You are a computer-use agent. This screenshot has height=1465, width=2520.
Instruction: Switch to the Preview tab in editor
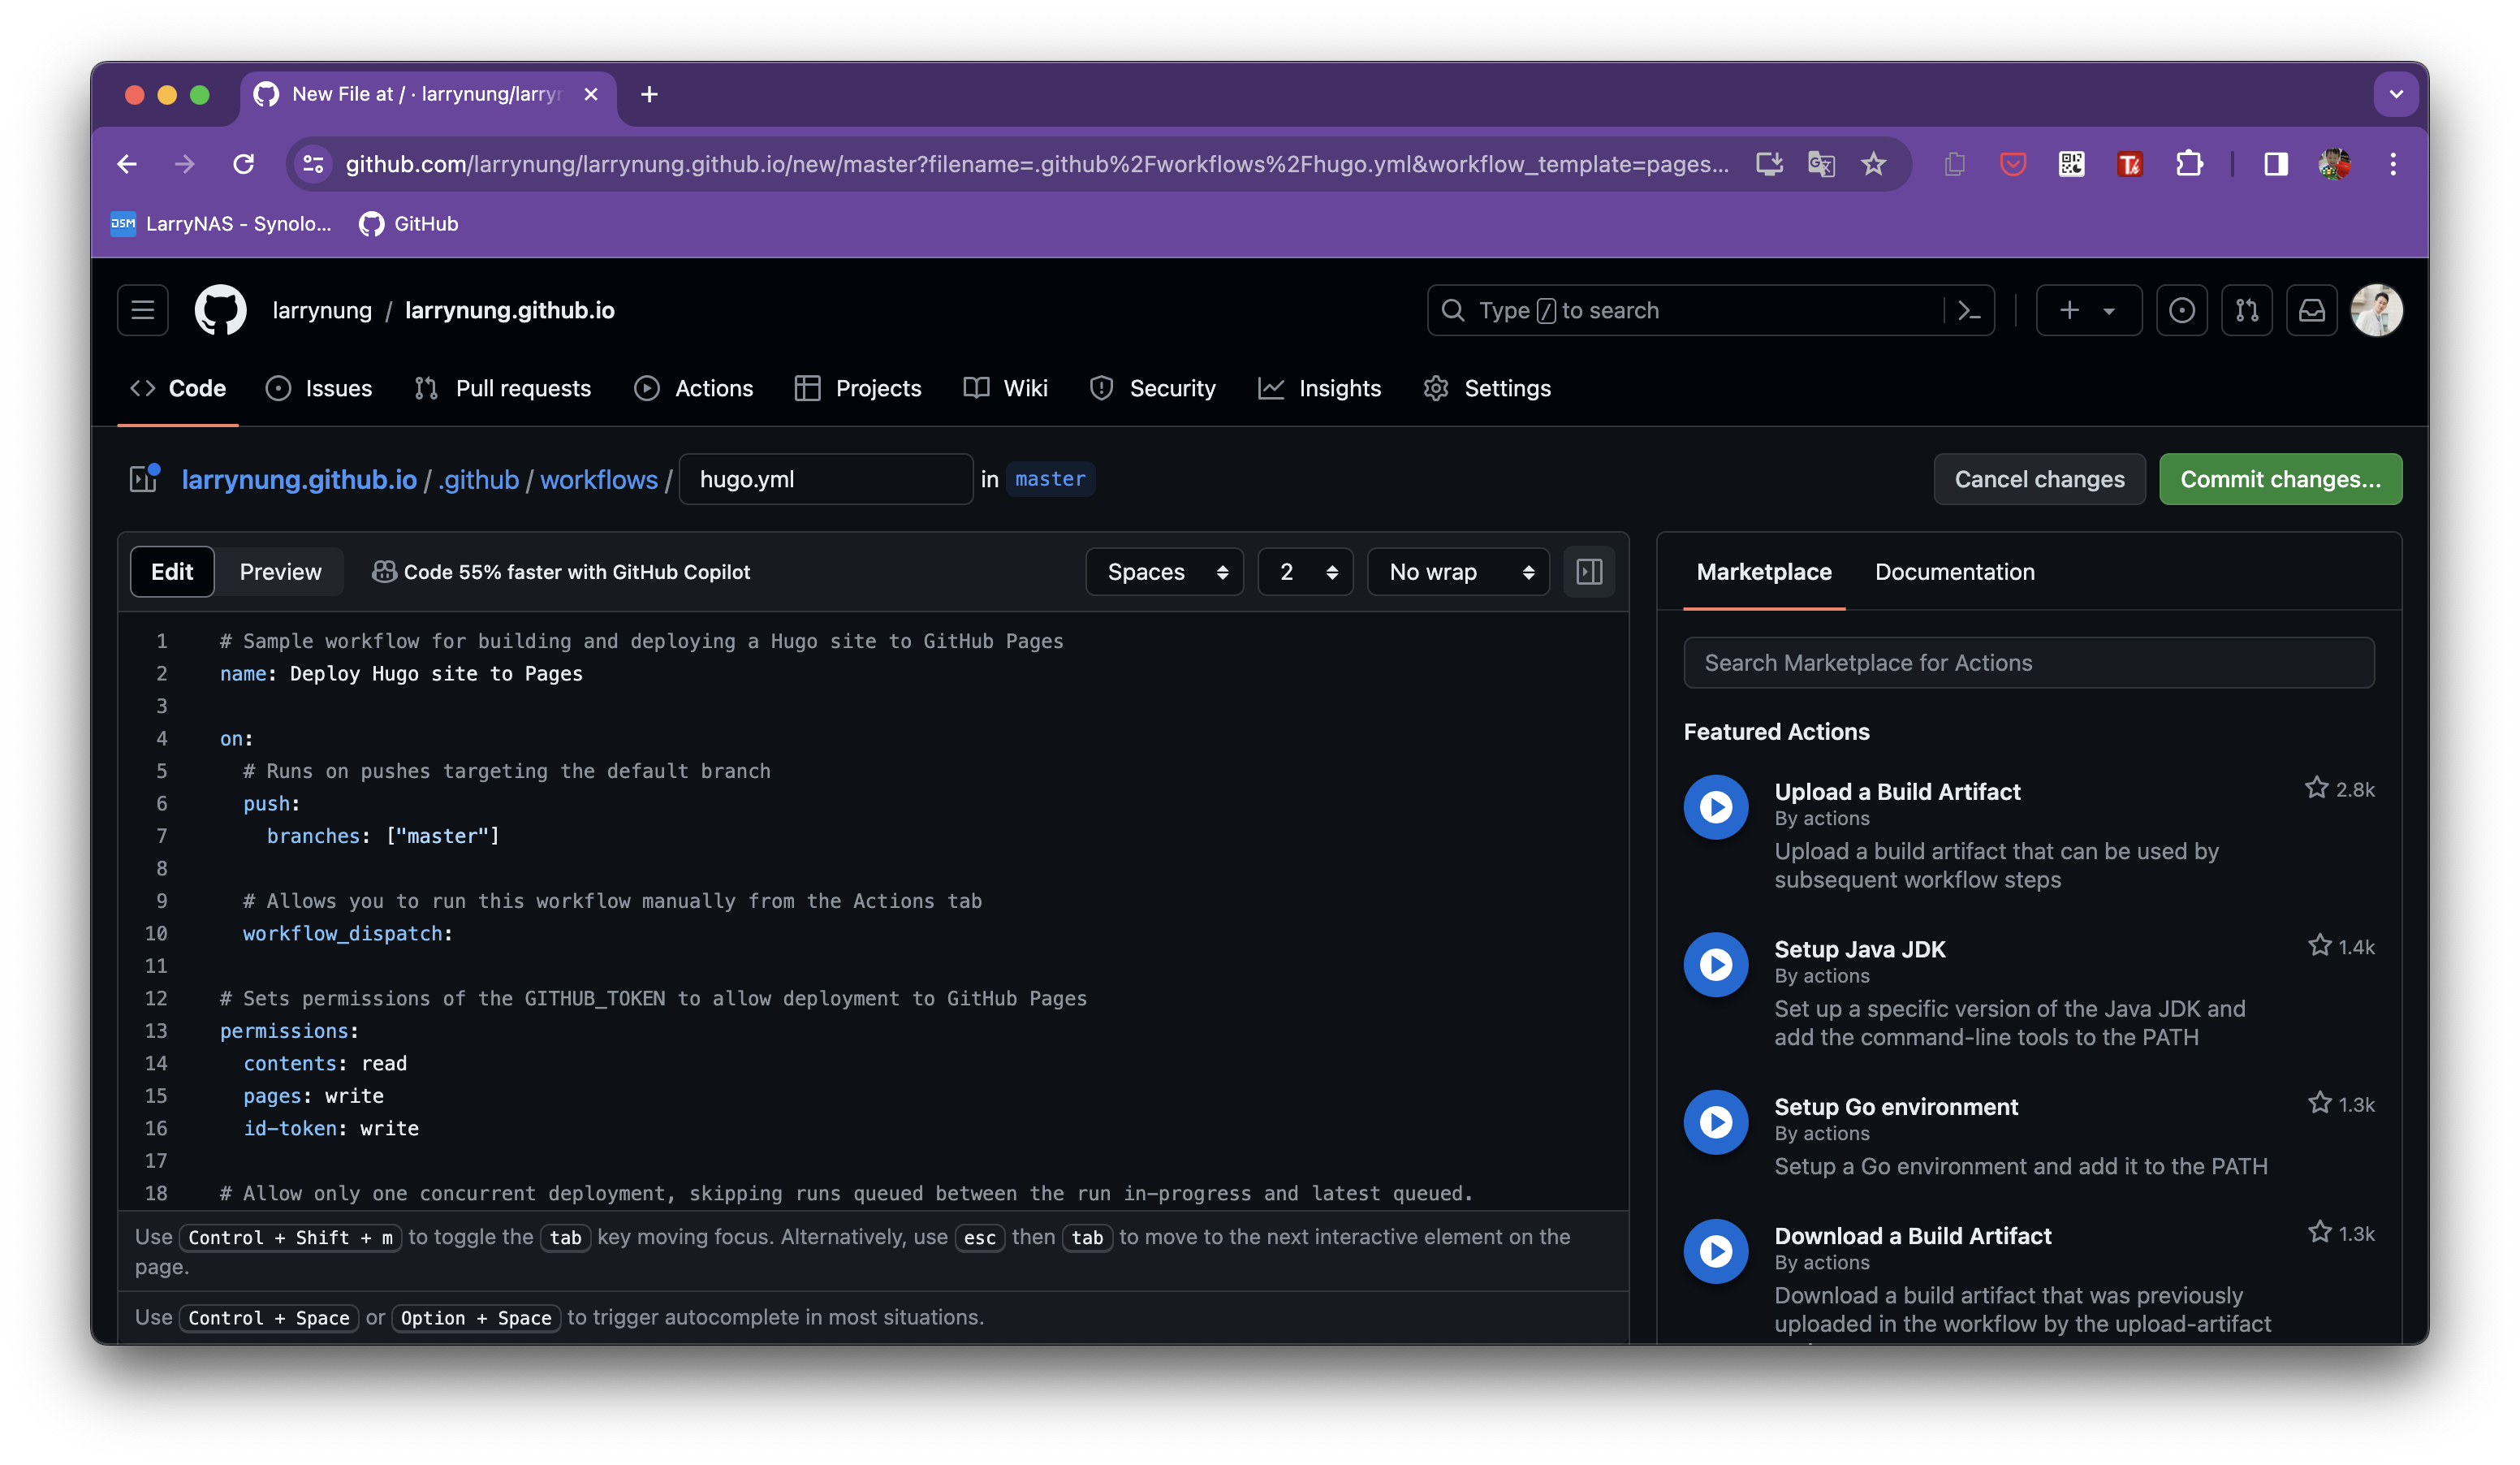[x=281, y=572]
